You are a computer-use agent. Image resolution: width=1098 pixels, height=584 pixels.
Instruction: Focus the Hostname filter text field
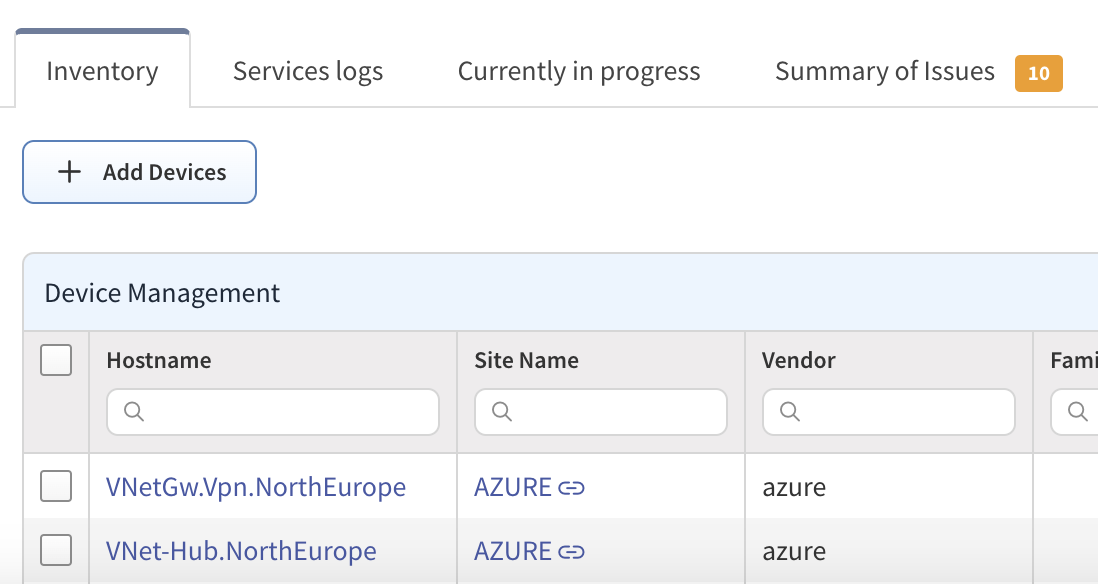[285, 412]
